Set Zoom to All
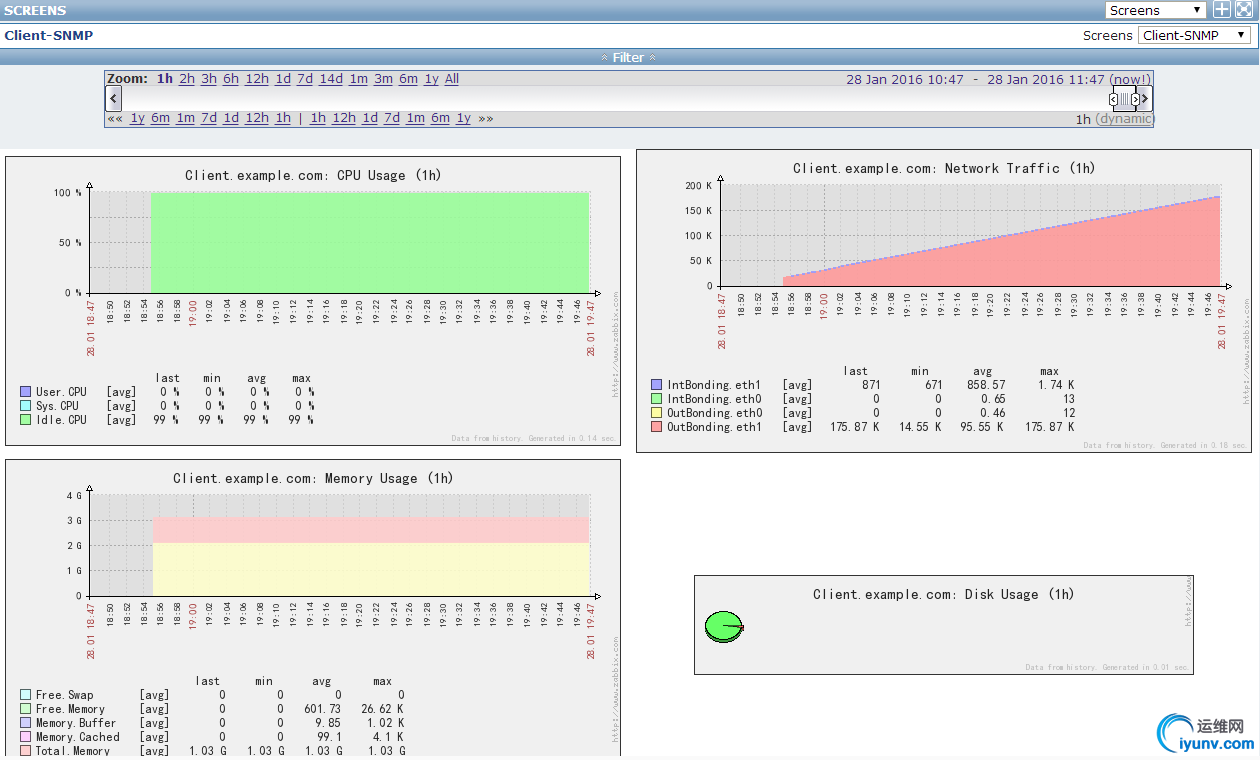The width and height of the screenshot is (1260, 760). point(452,79)
